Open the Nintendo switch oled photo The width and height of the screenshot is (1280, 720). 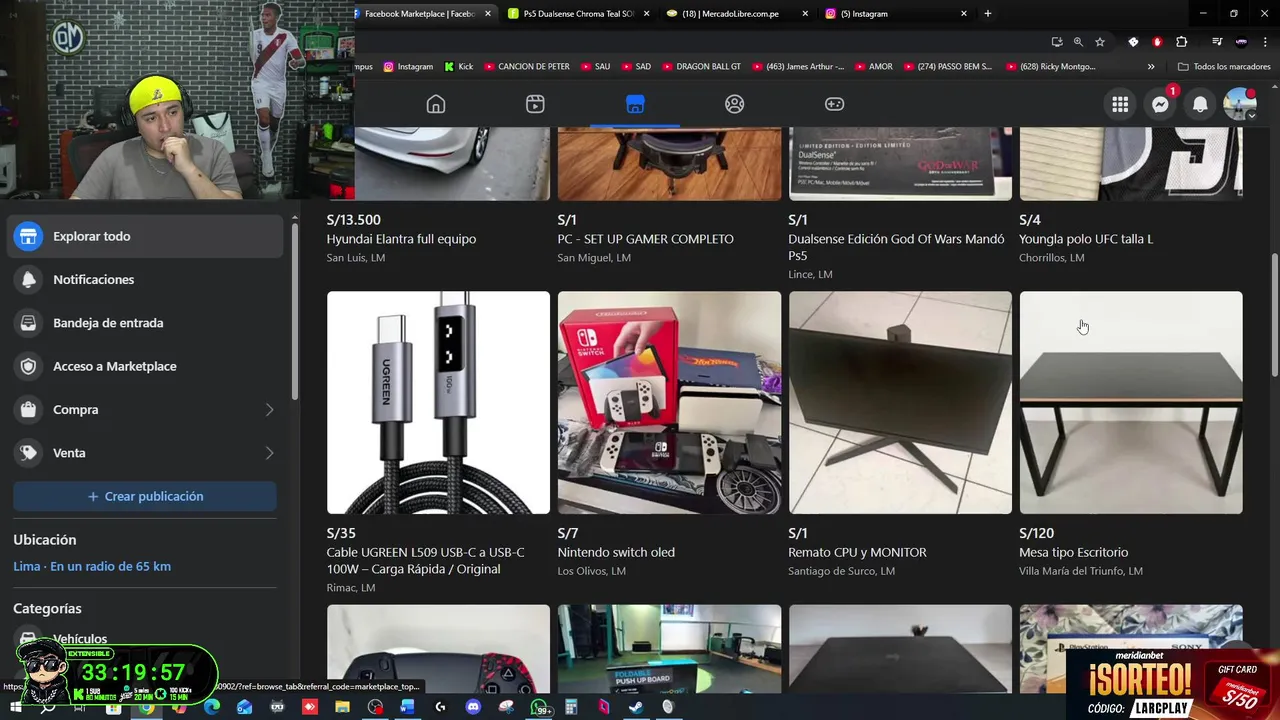click(x=669, y=403)
